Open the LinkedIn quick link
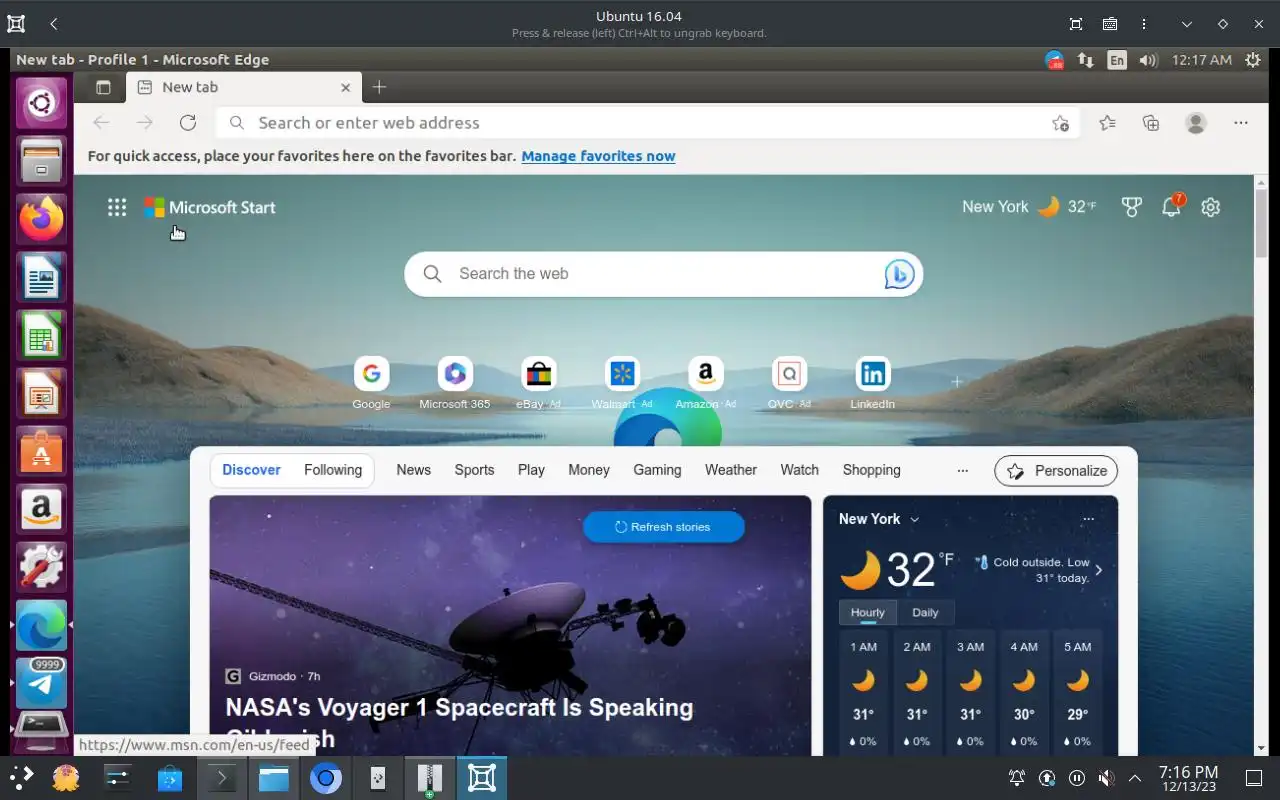The width and height of the screenshot is (1280, 800). click(x=873, y=383)
